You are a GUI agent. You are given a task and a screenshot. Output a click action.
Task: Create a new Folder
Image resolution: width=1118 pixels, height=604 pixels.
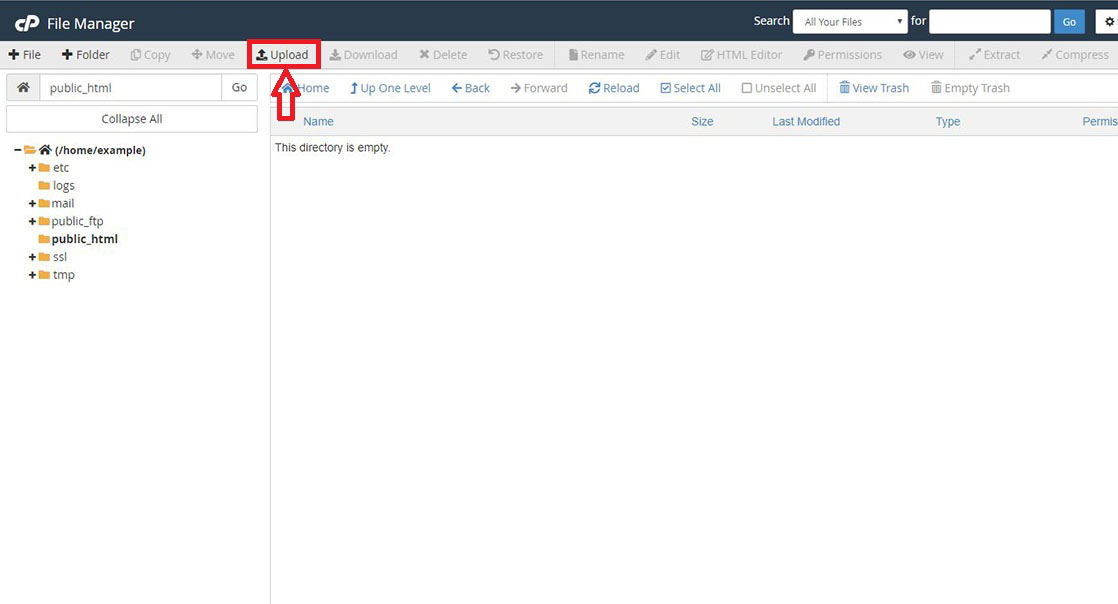[86, 55]
